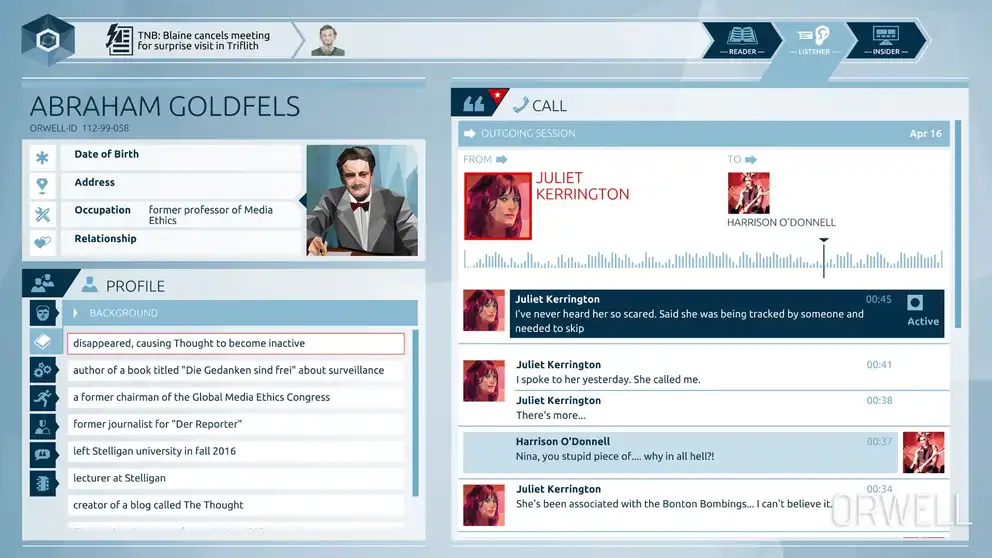Open the speech bubble category icon
The height and width of the screenshot is (558, 992).
click(43, 454)
